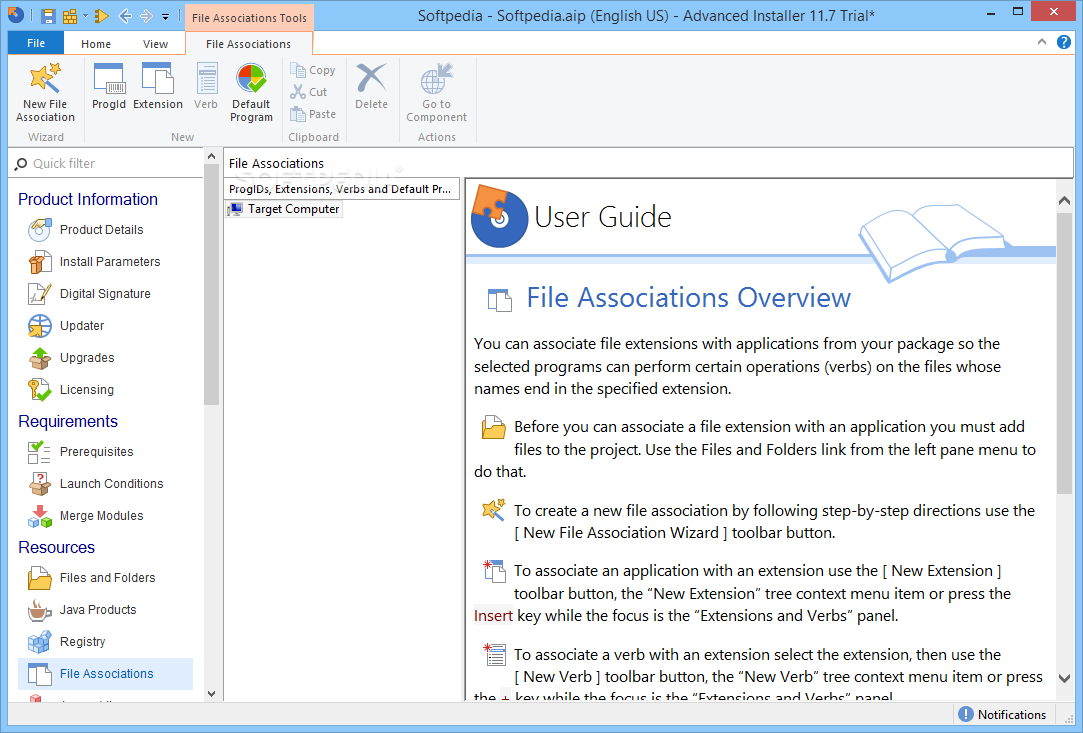The width and height of the screenshot is (1083, 733).
Task: Click the File Associations Tools contextual tab
Action: point(249,17)
